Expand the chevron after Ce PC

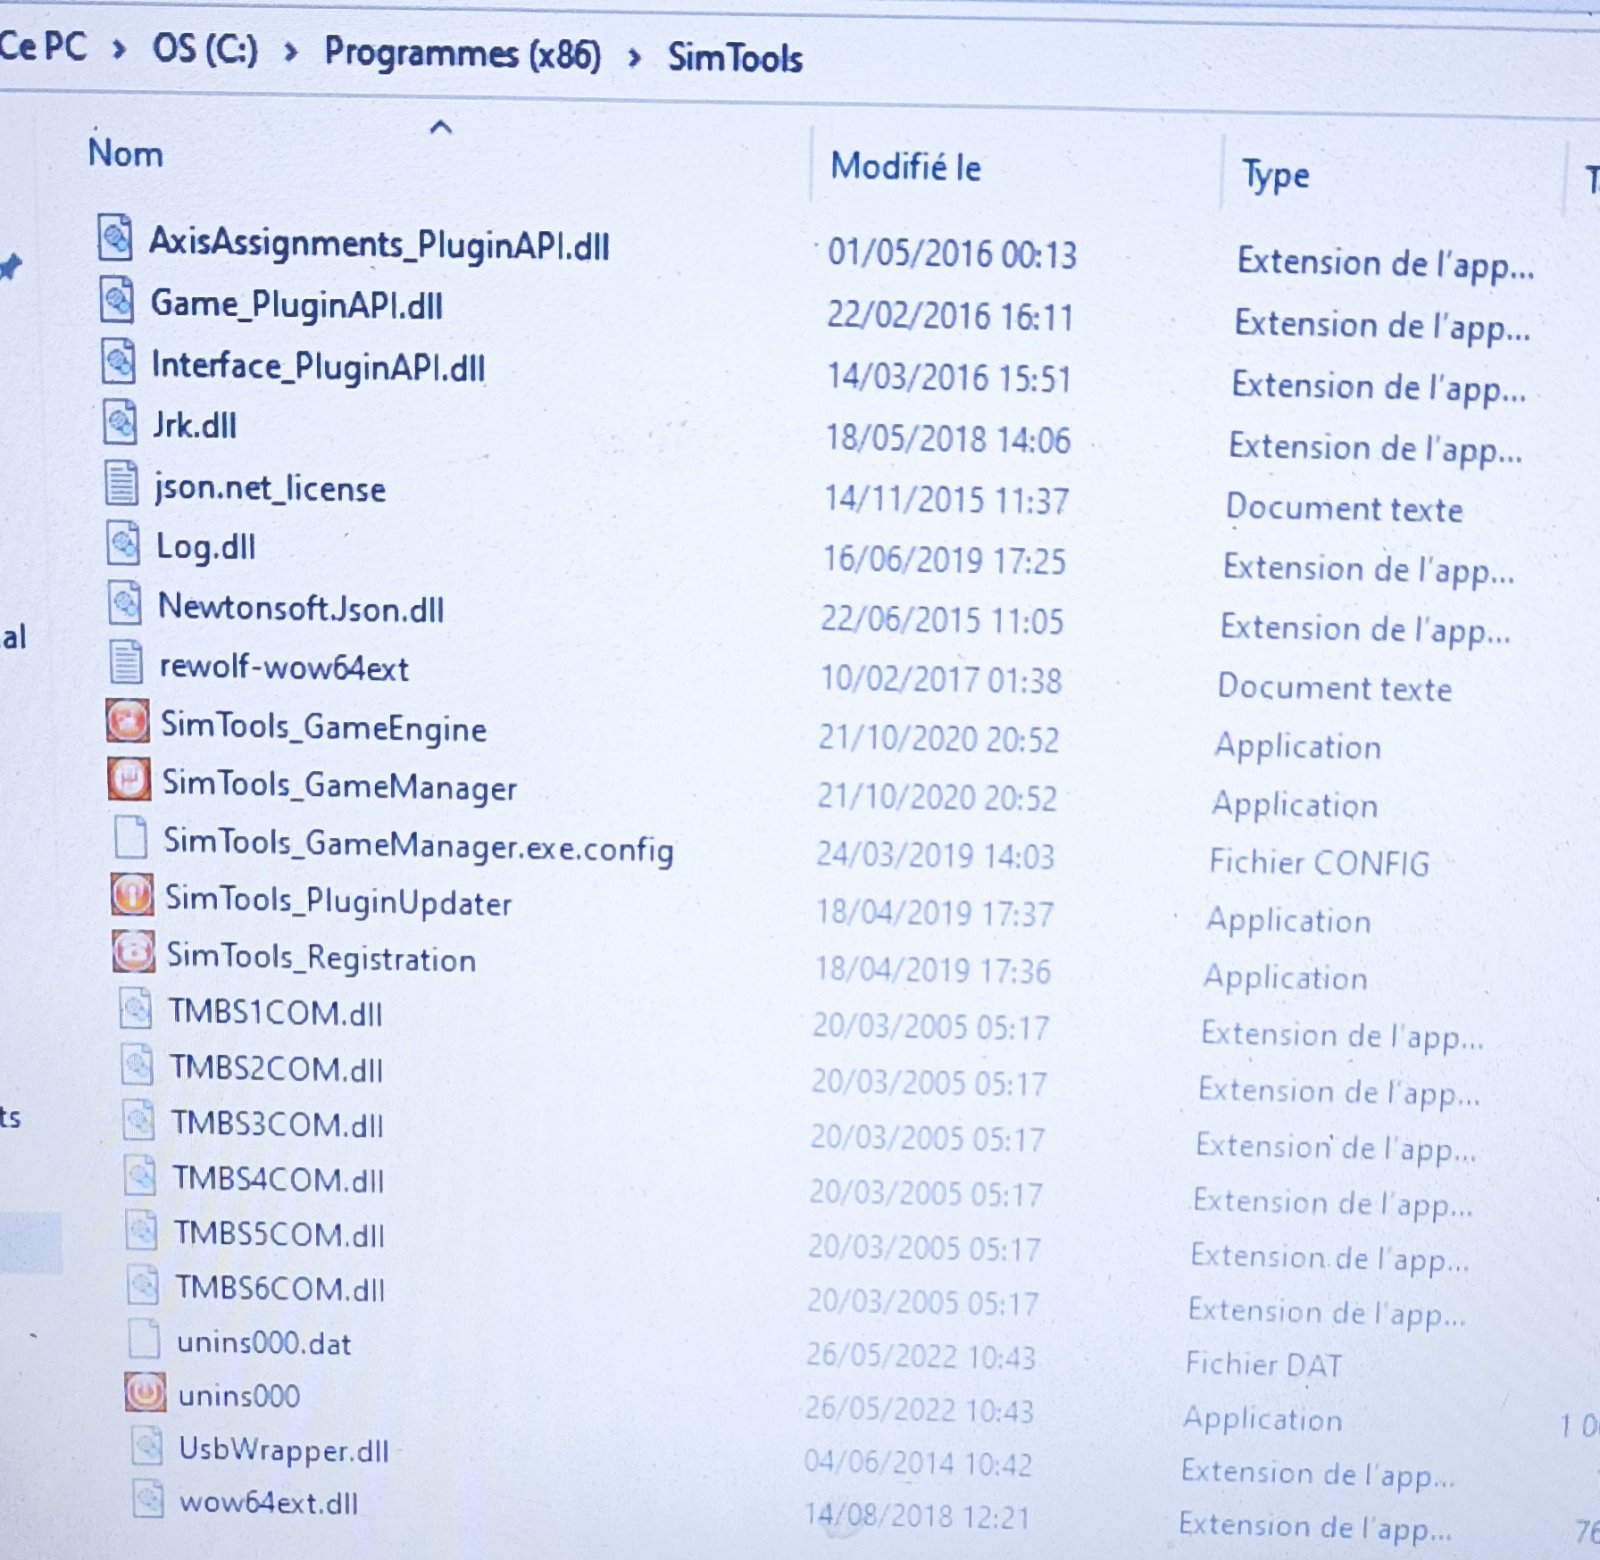[x=119, y=48]
